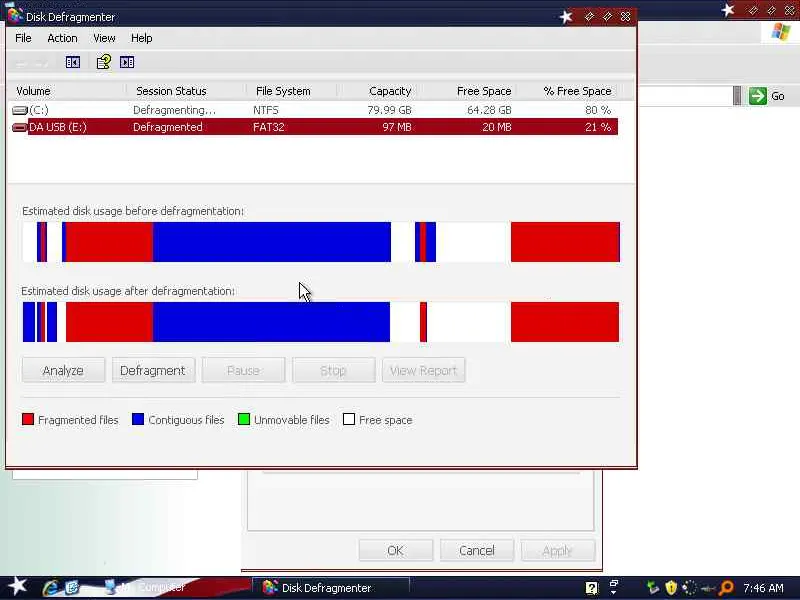
Task: Click the 21 % free space cell
Action: [x=598, y=127]
